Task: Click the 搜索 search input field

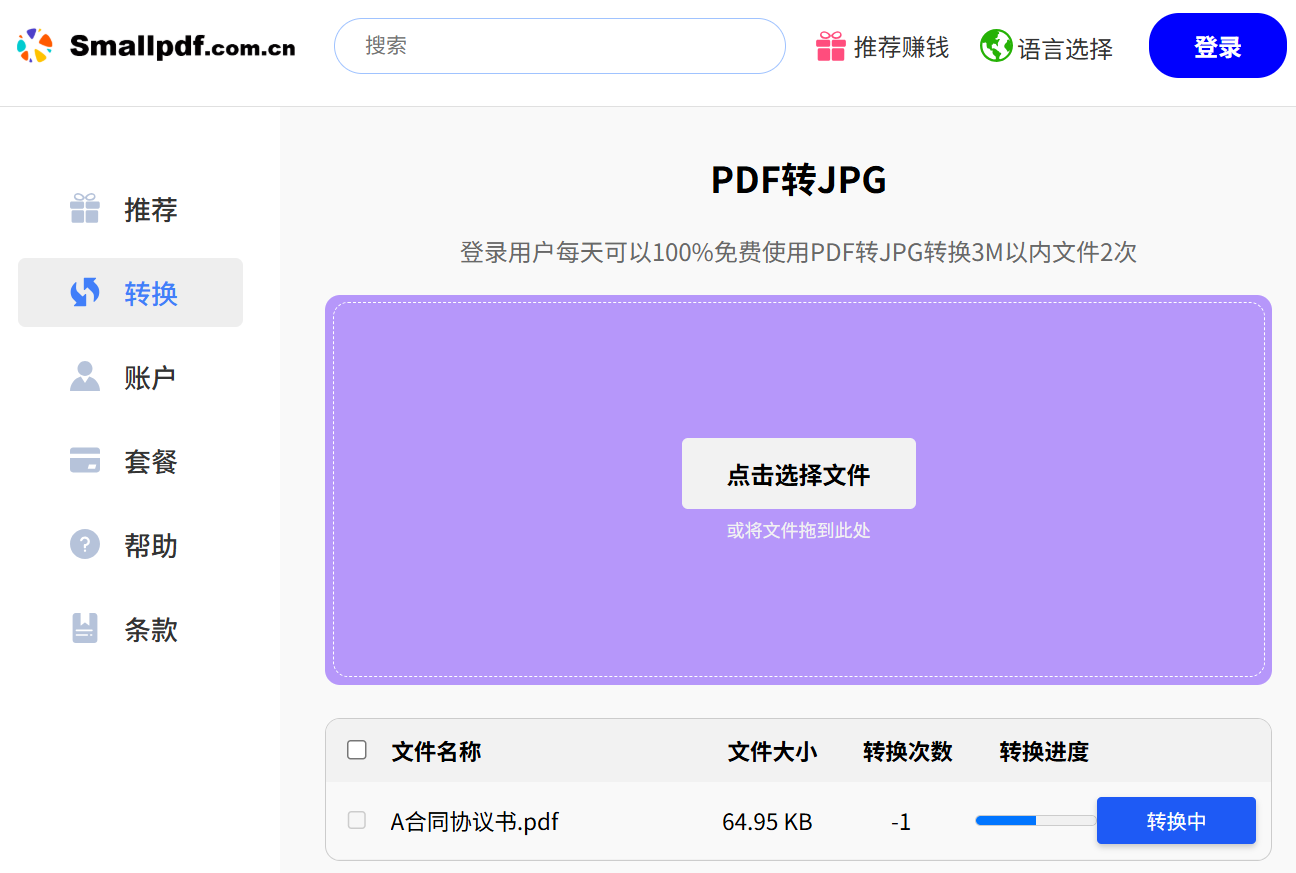Action: pos(559,46)
